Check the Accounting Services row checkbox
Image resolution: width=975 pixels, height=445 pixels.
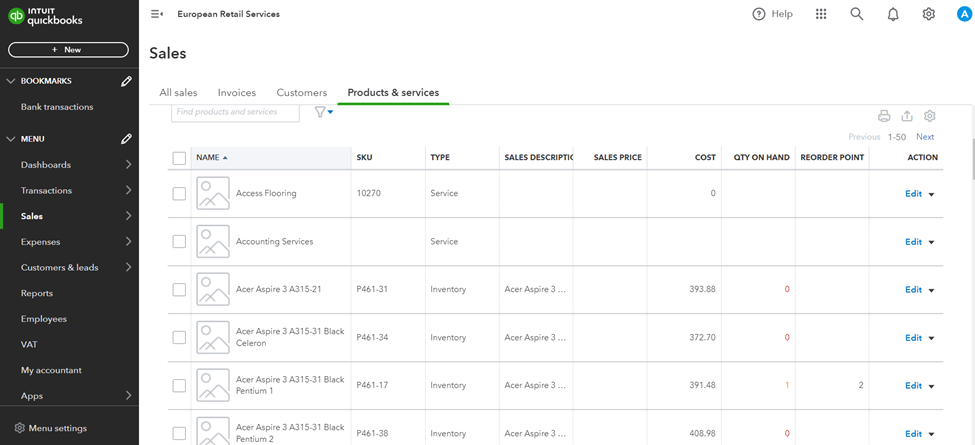(179, 242)
